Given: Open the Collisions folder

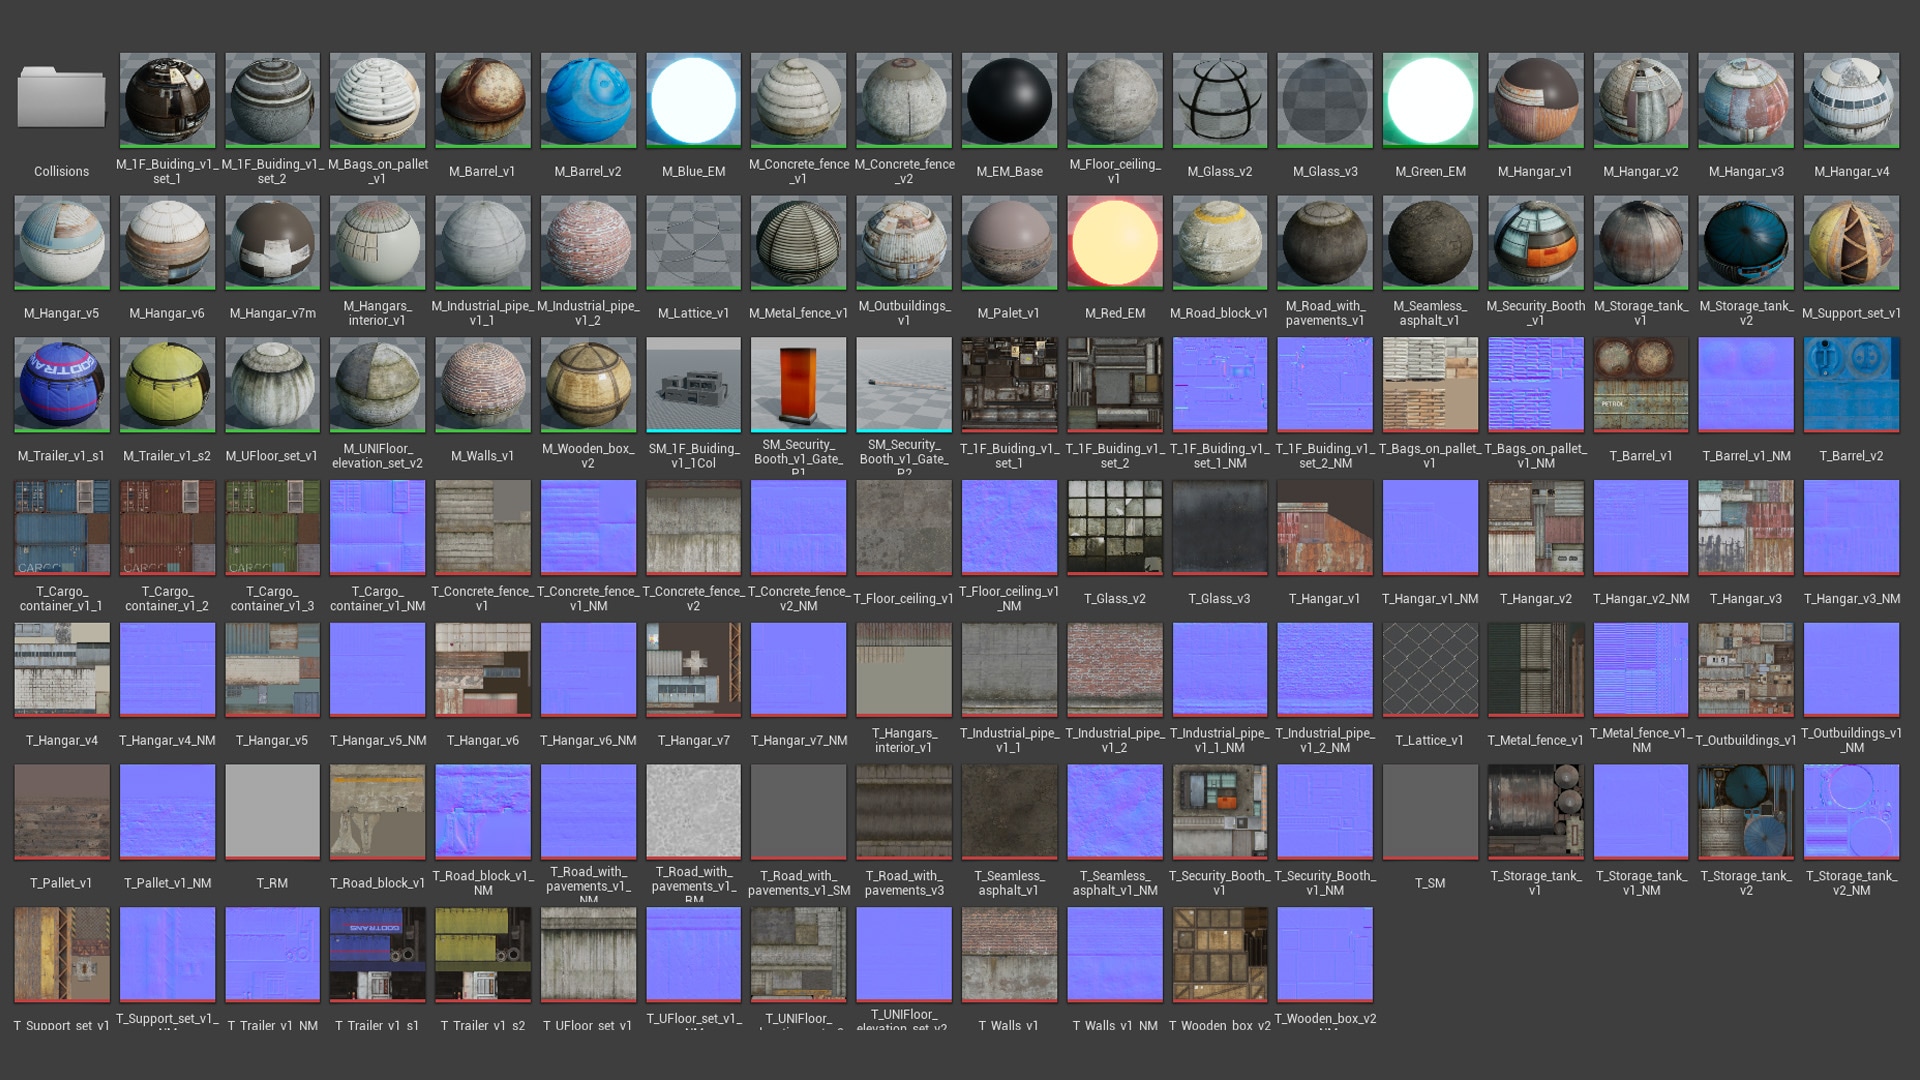Looking at the screenshot, I should pyautogui.click(x=61, y=100).
